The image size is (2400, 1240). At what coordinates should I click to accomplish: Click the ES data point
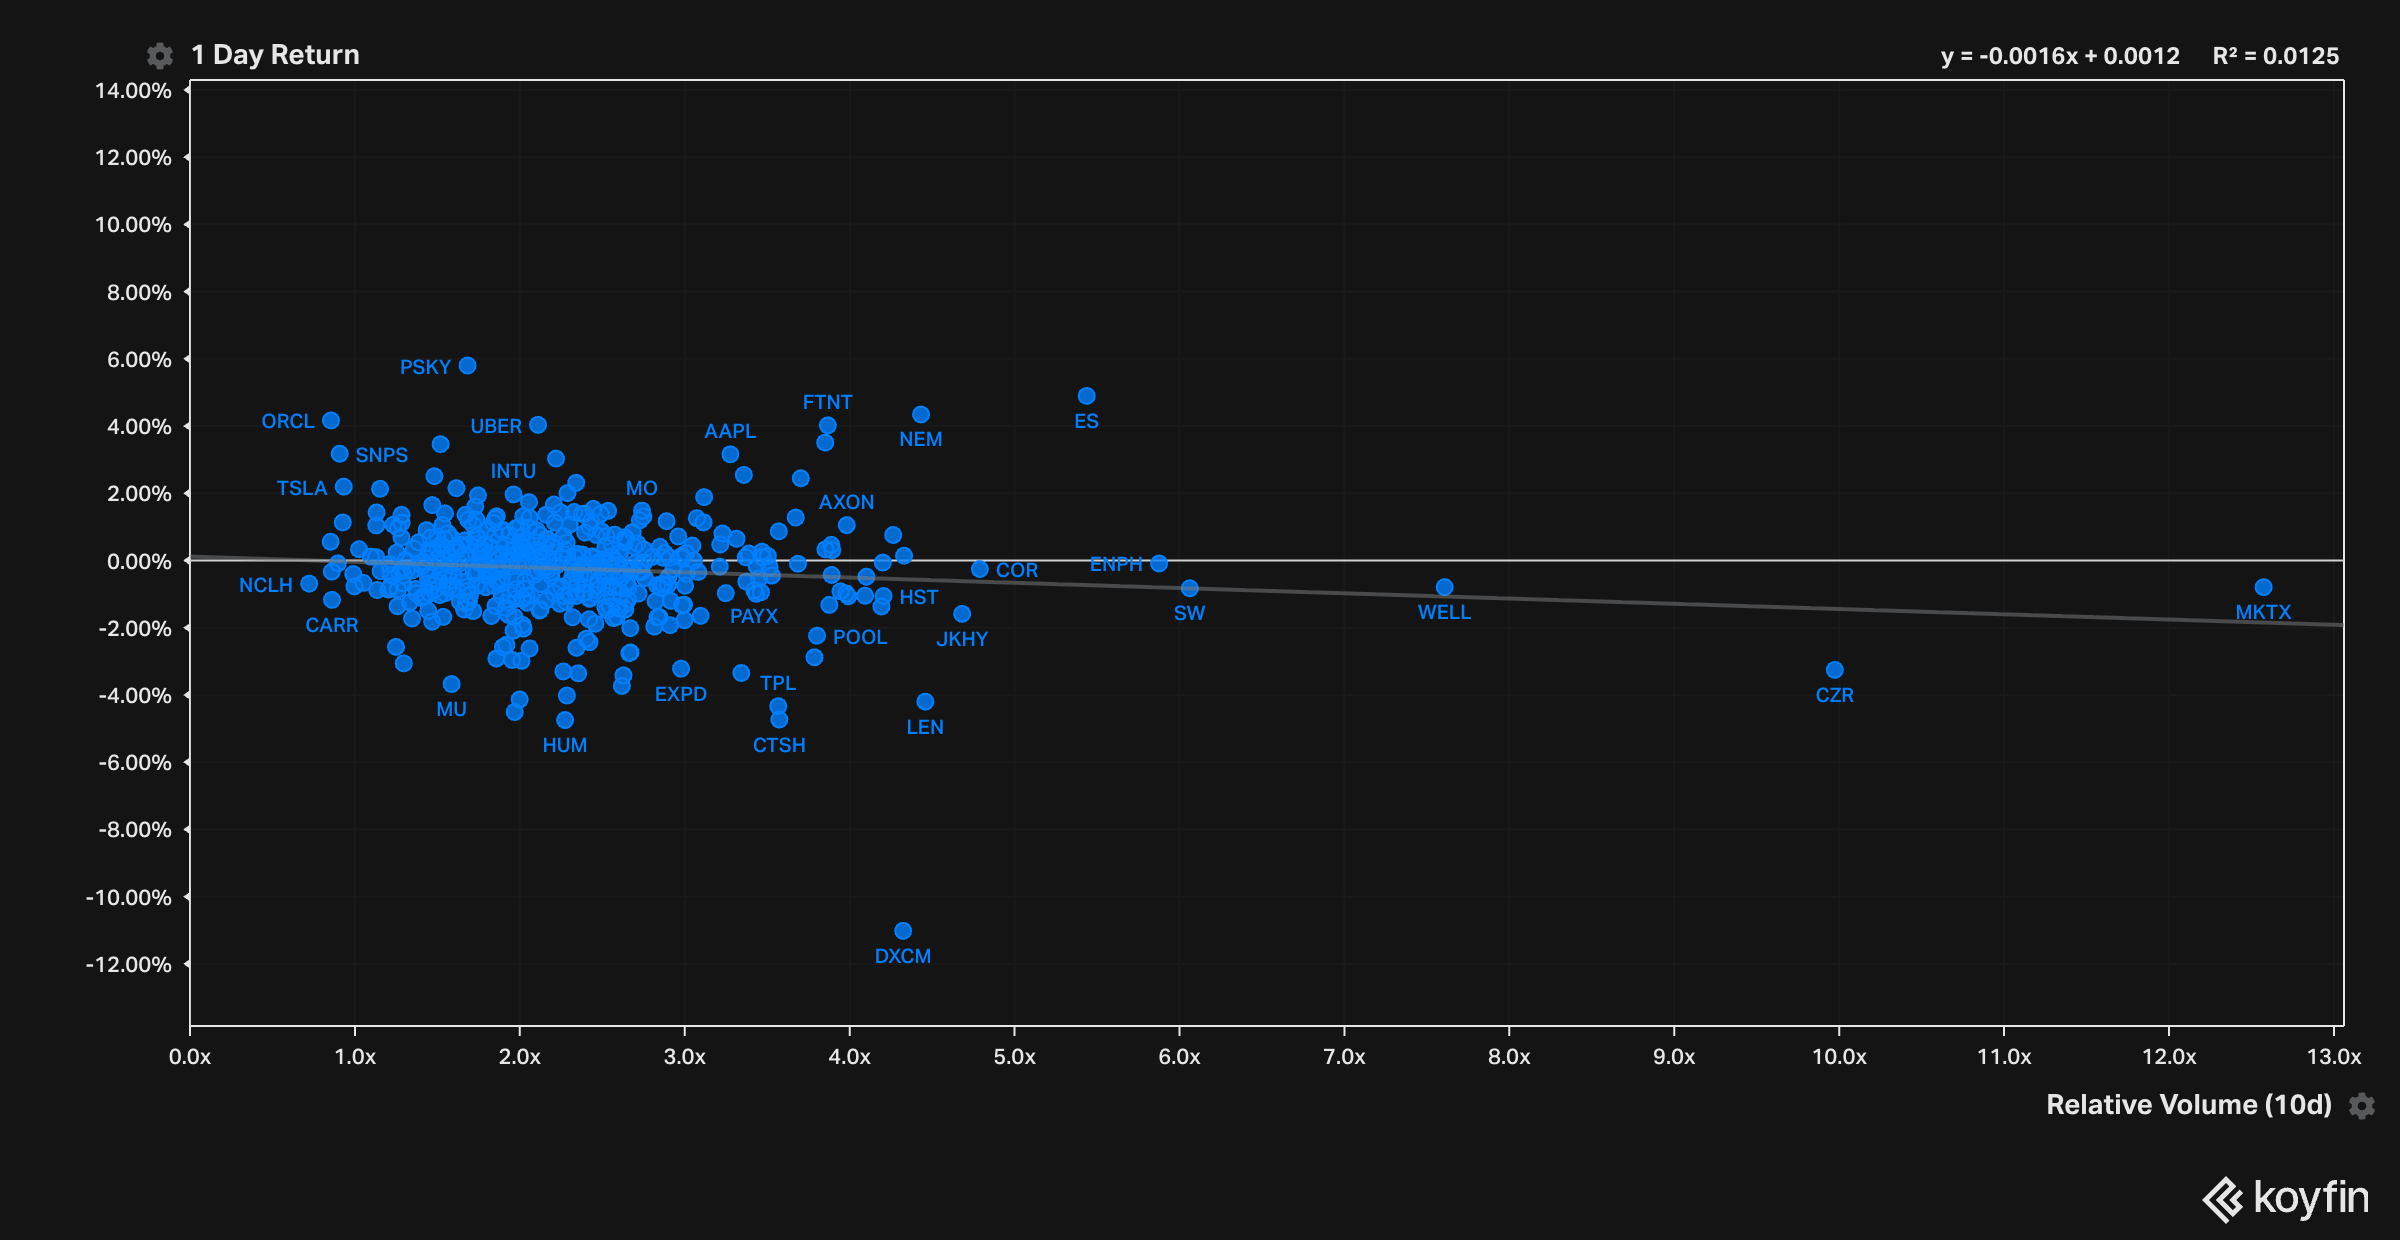(1087, 396)
